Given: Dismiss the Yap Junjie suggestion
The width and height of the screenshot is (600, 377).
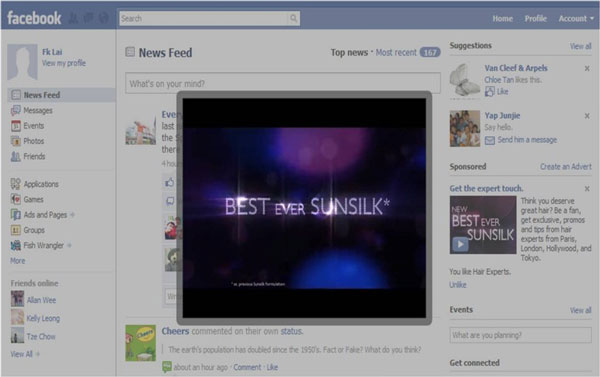Looking at the screenshot, I should coord(587,116).
